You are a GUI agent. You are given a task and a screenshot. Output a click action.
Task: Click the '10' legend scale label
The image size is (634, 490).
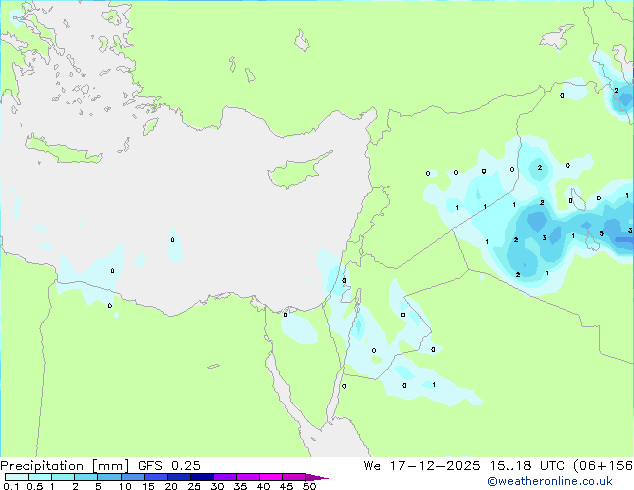(x=125, y=486)
